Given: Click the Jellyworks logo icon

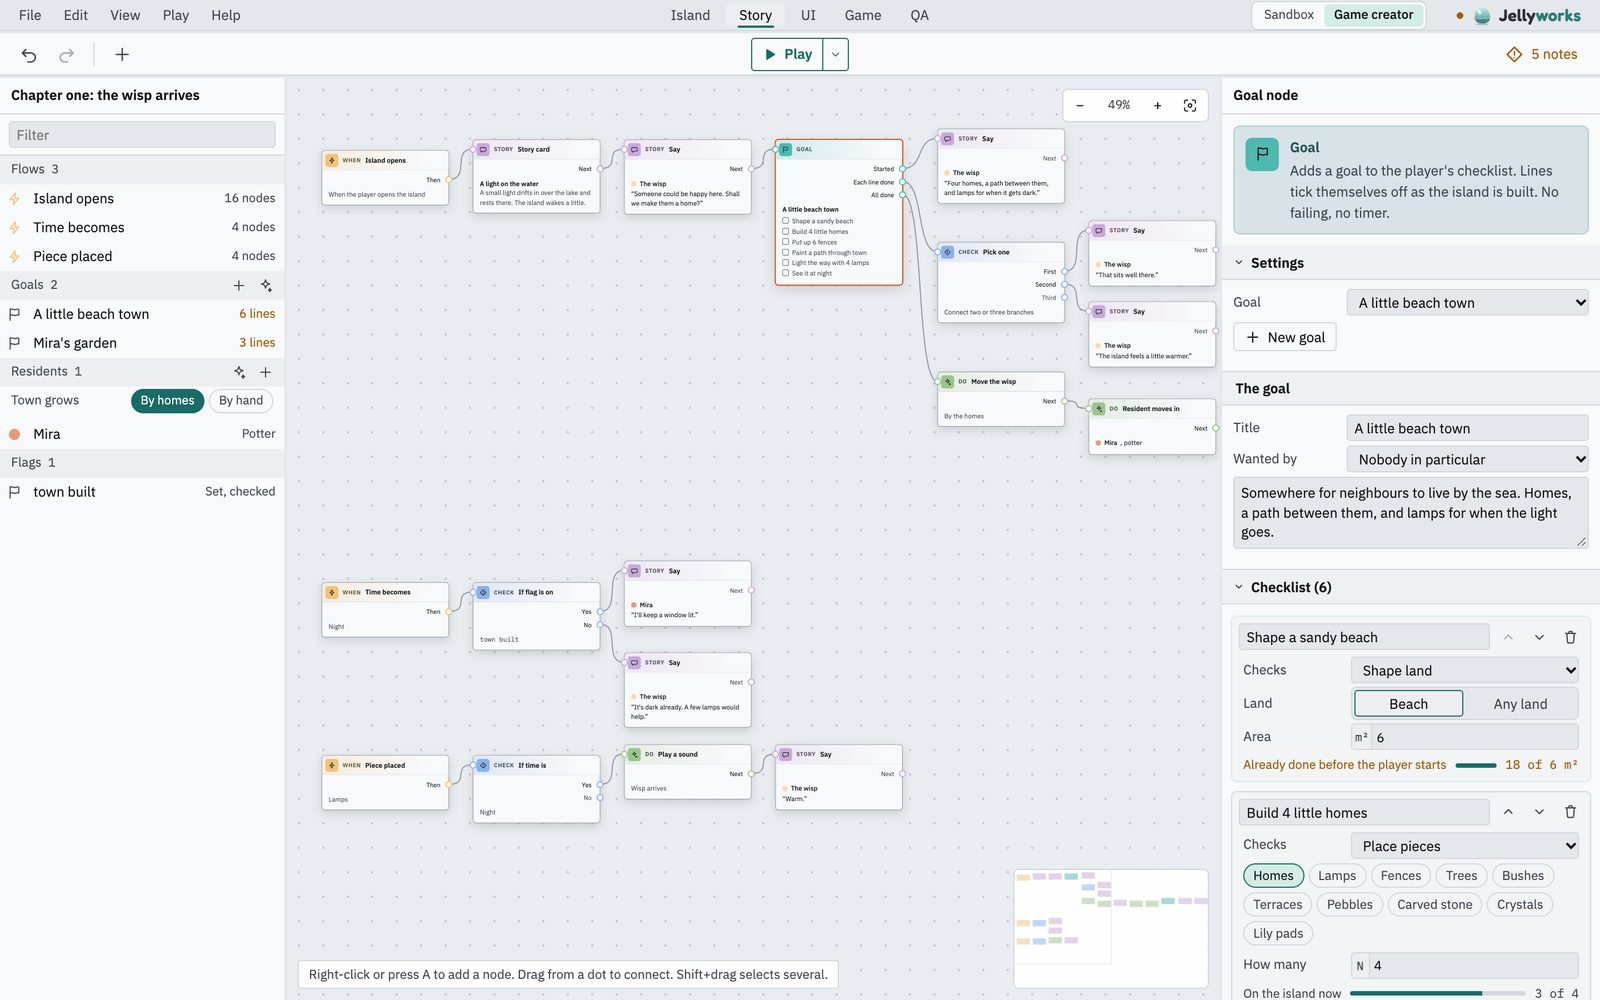Looking at the screenshot, I should click(1482, 15).
